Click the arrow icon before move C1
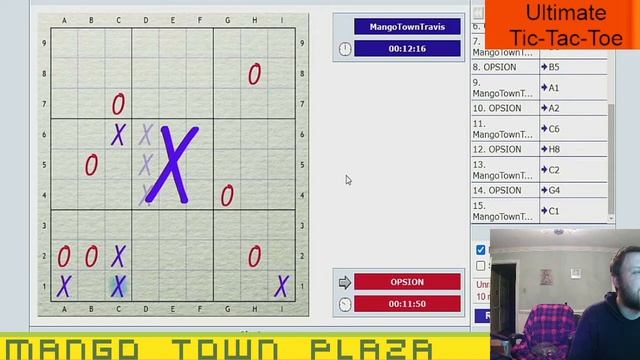640x360 pixels. (544, 211)
